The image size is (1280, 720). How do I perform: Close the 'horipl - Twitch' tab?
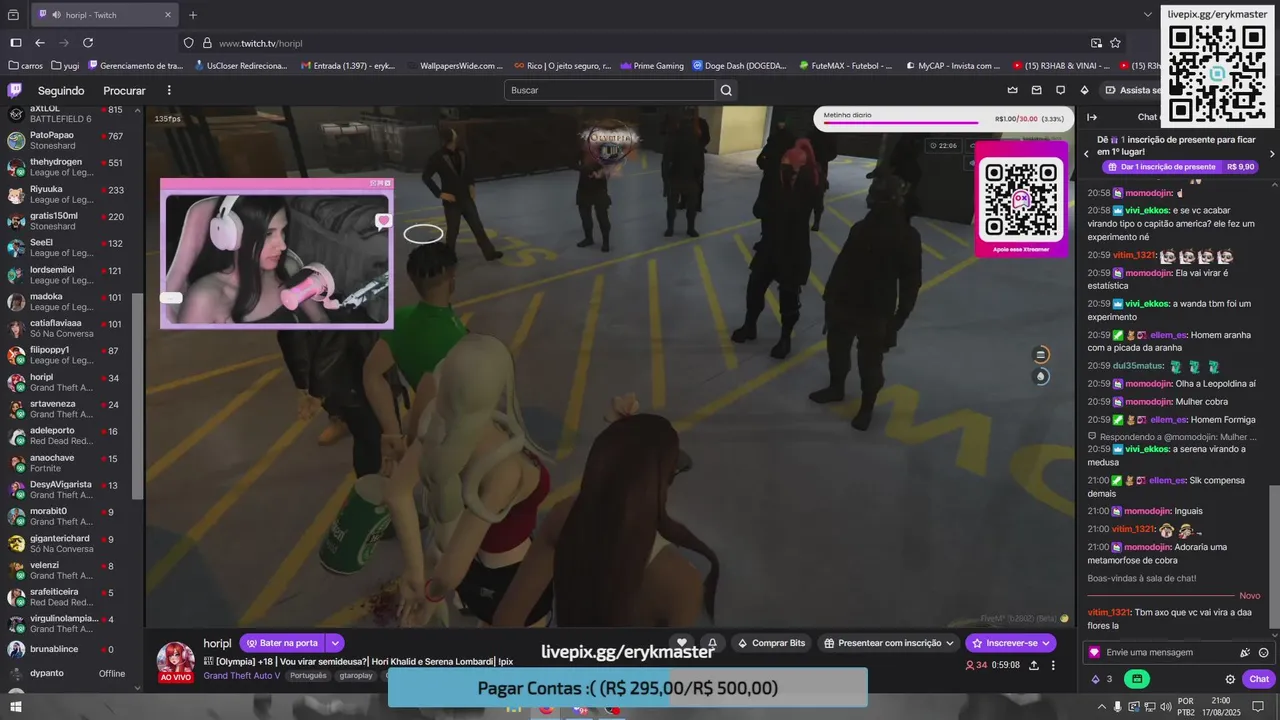pyautogui.click(x=167, y=15)
